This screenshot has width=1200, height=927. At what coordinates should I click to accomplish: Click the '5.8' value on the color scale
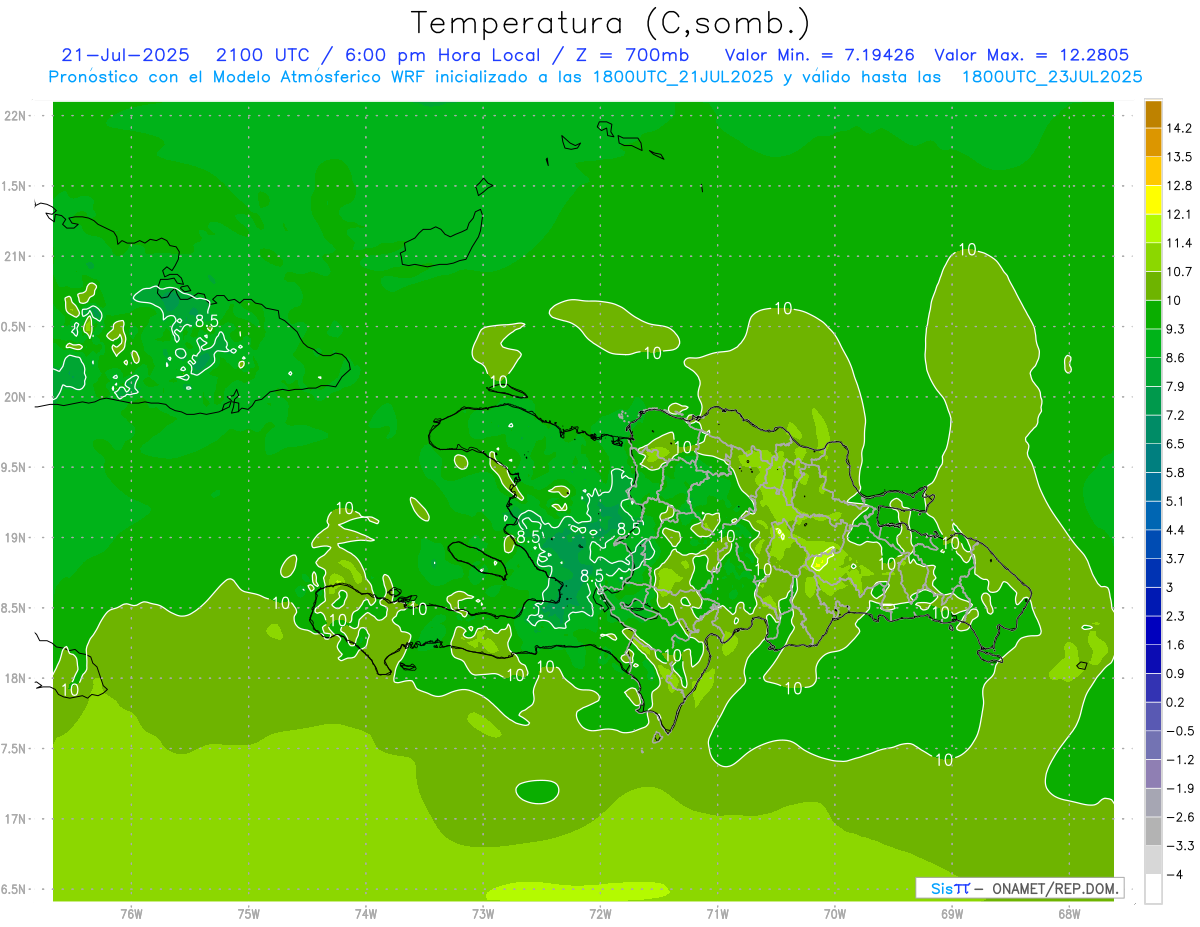pyautogui.click(x=1176, y=472)
